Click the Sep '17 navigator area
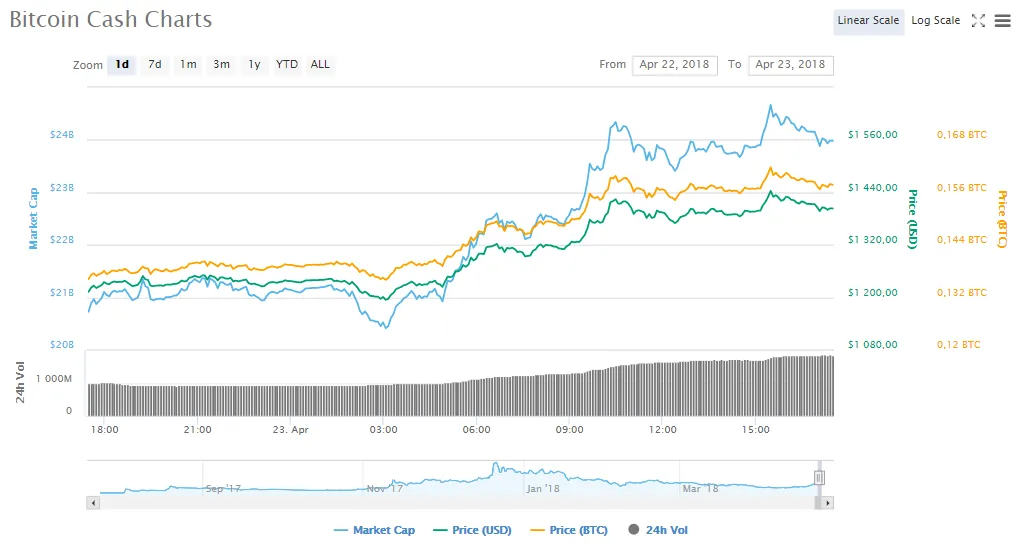 [x=224, y=489]
